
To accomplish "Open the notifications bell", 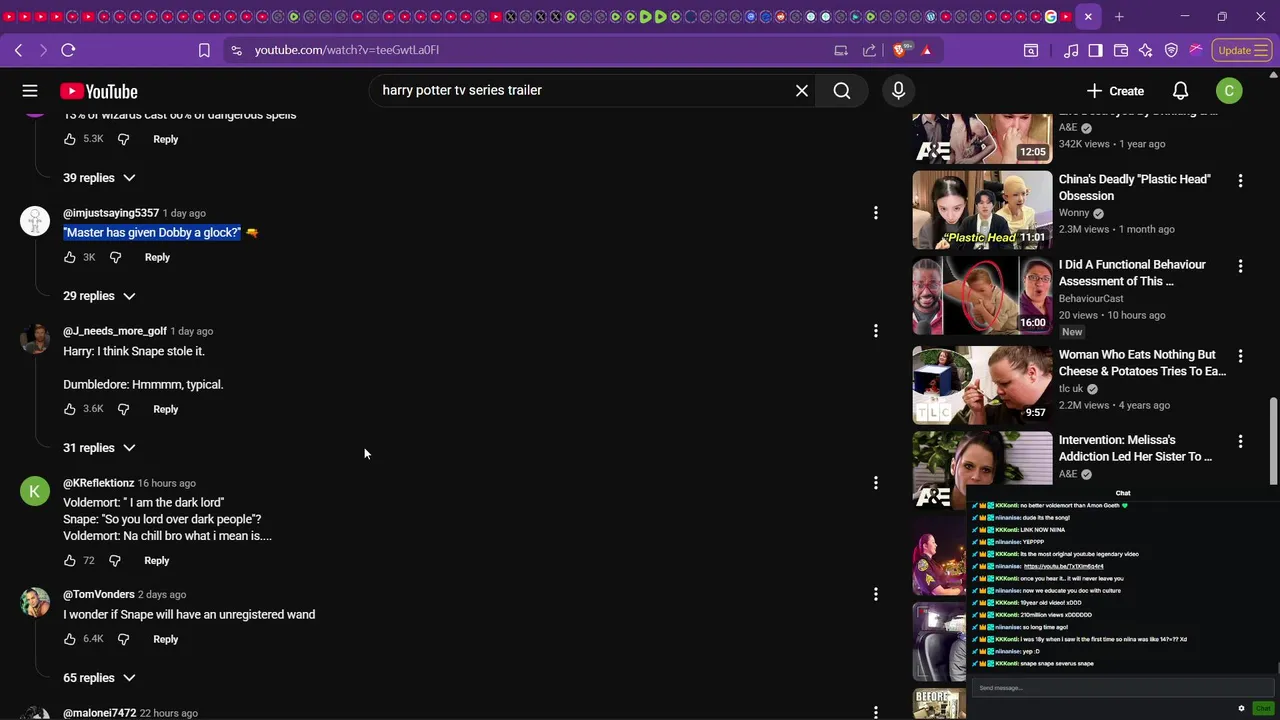I will click(x=1180, y=91).
